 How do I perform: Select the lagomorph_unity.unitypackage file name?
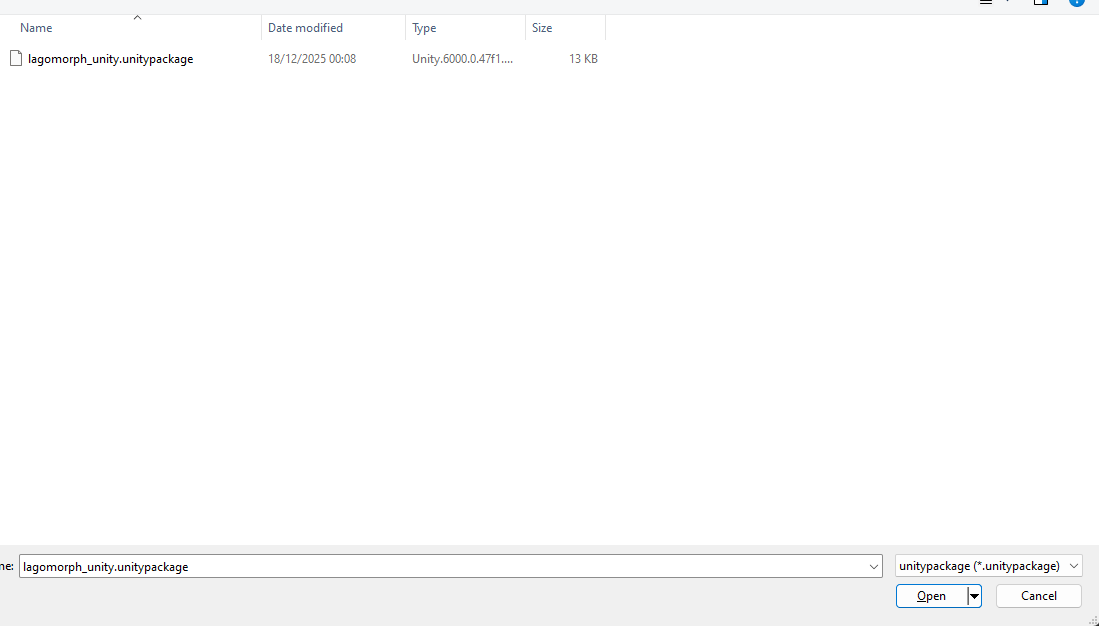point(110,59)
